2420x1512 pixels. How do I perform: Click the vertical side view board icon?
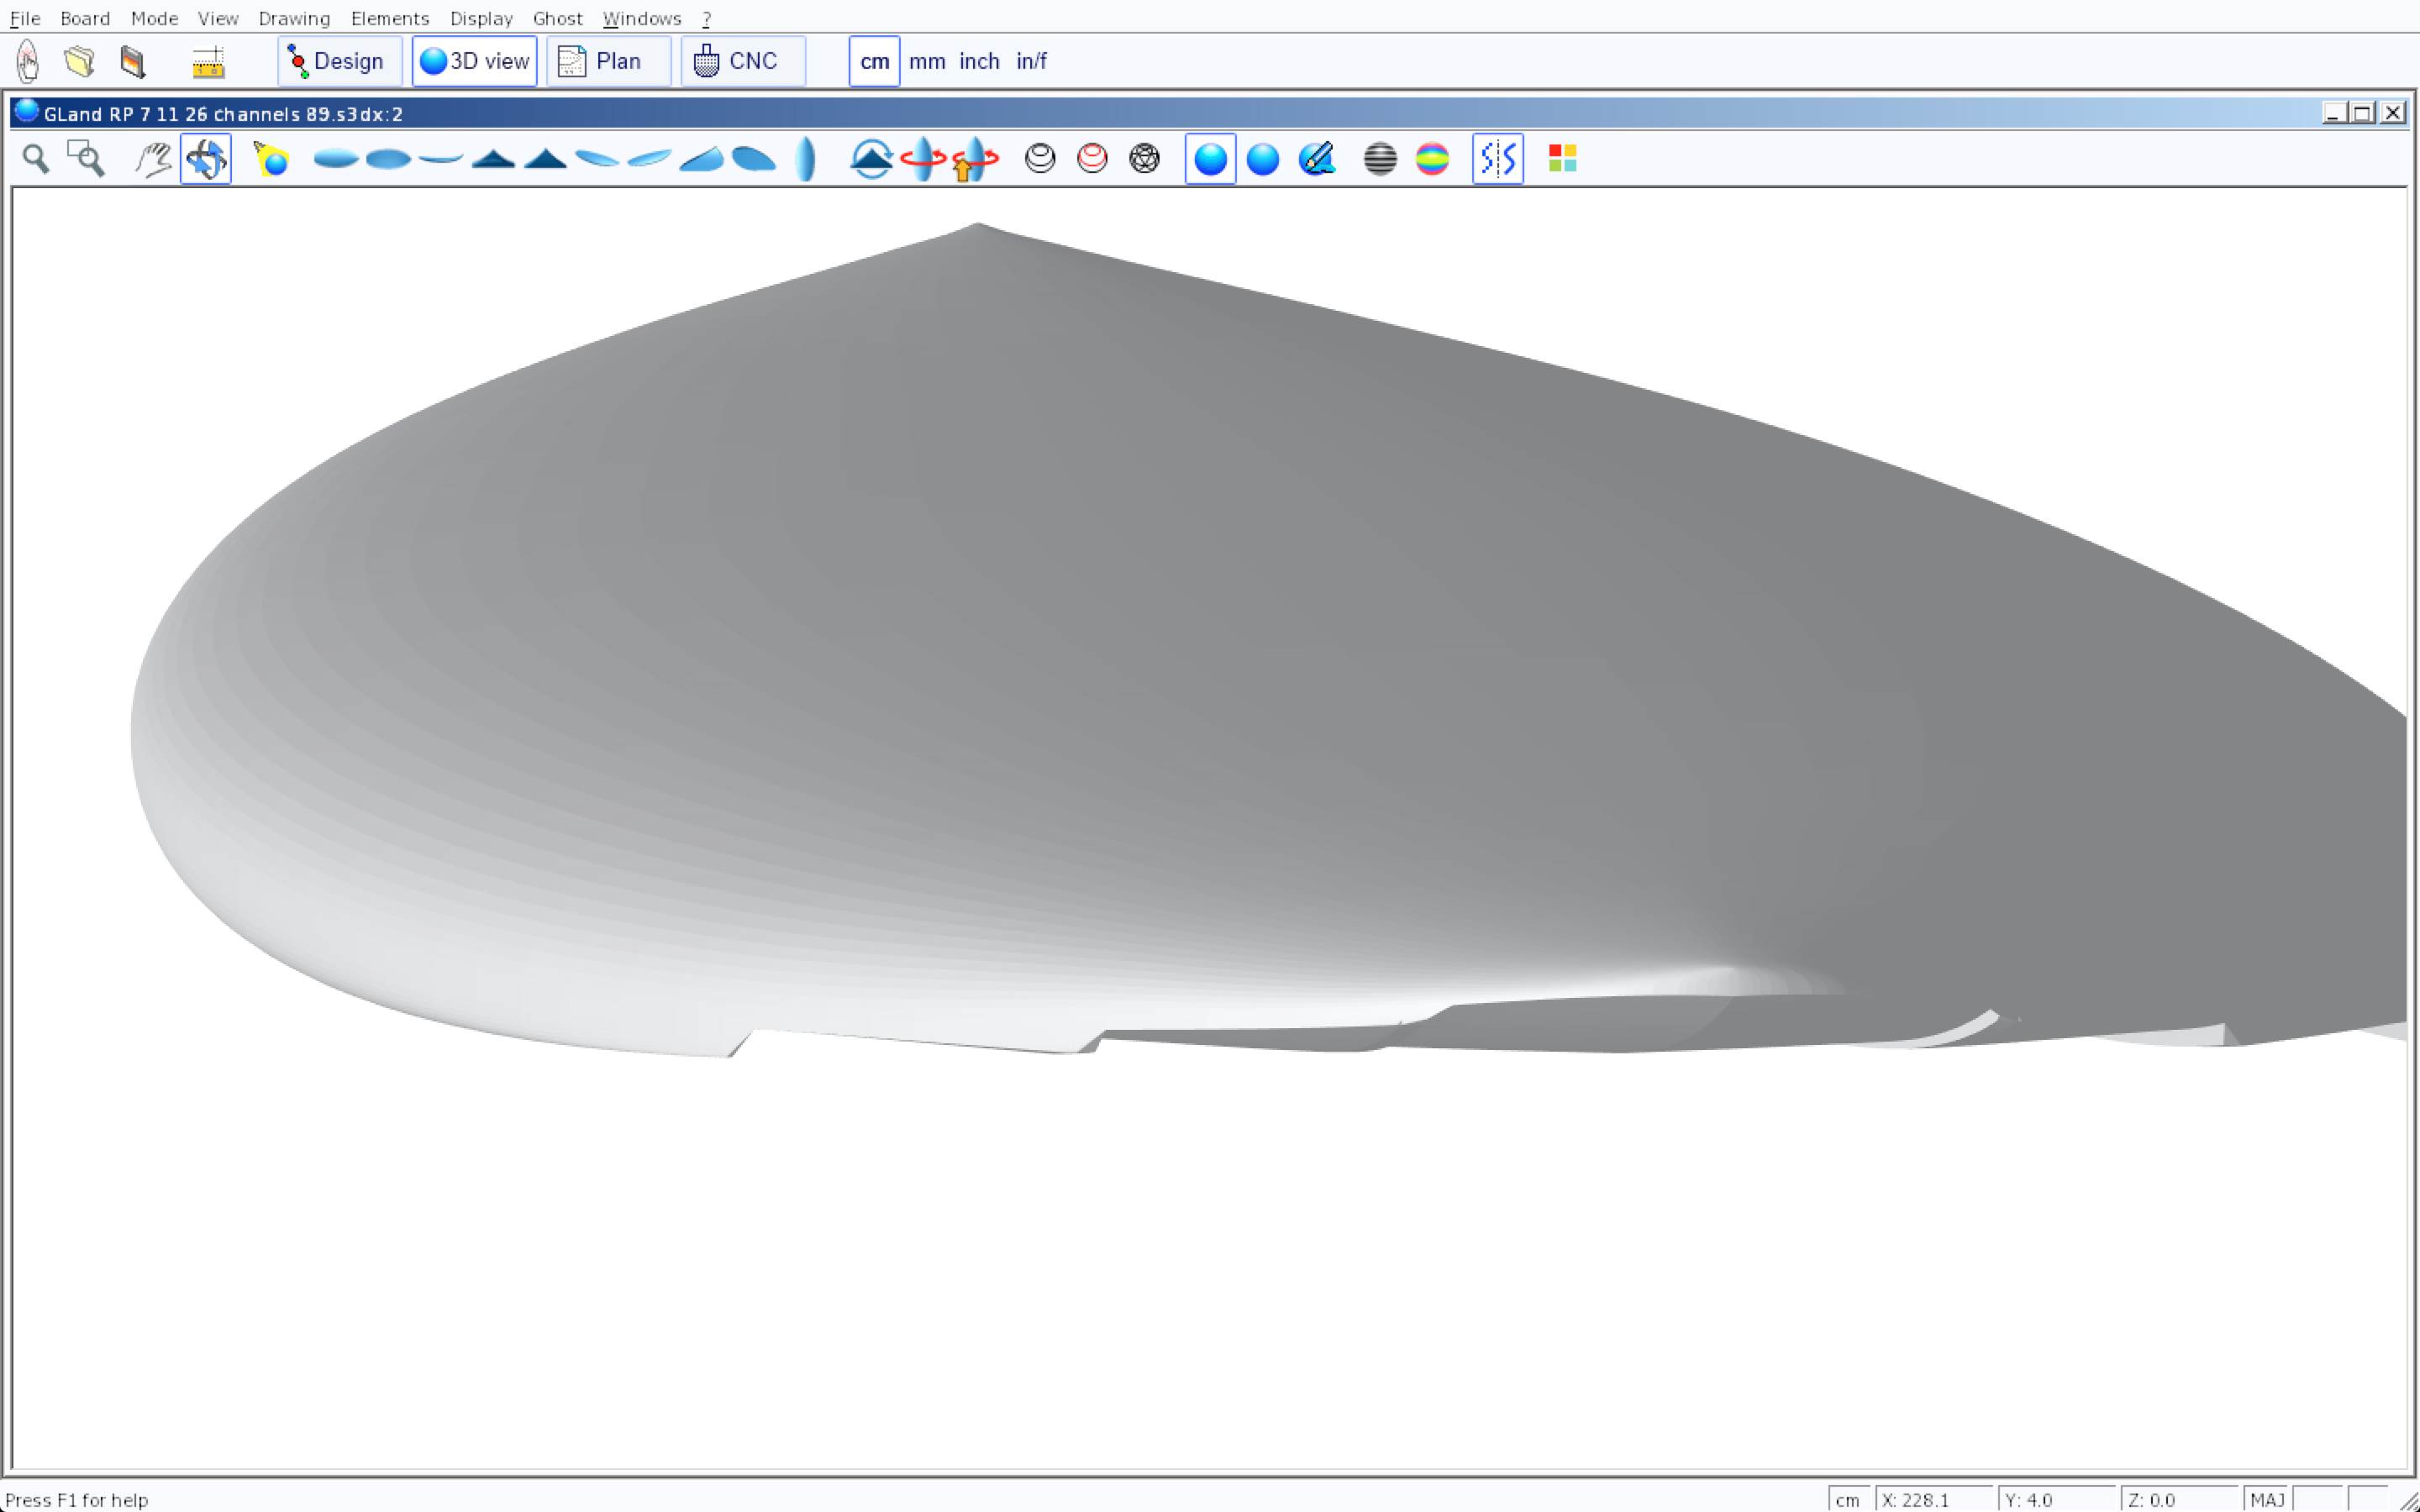pyautogui.click(x=806, y=159)
